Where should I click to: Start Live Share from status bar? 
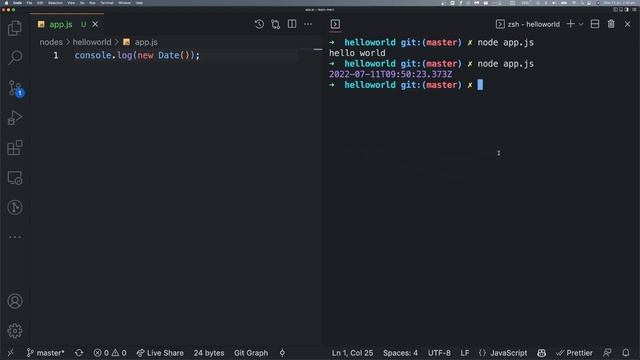[160, 353]
